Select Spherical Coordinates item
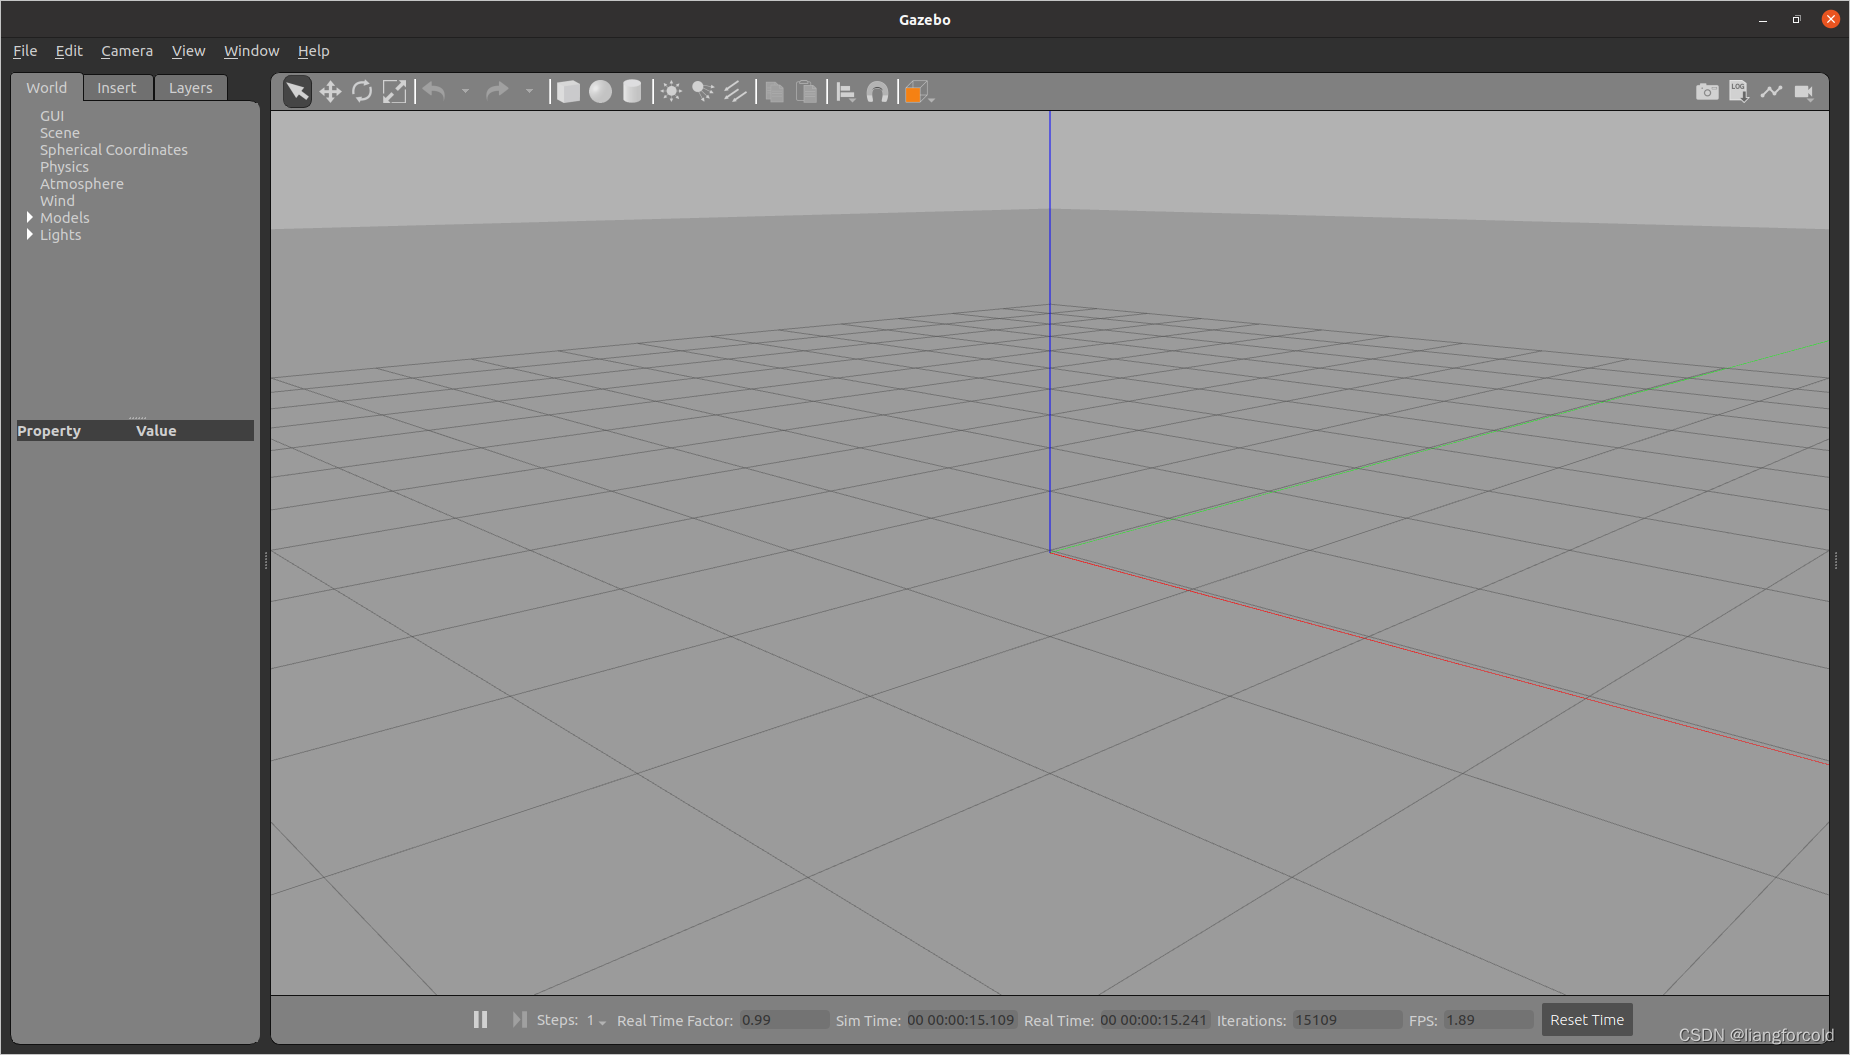Screen dimensions: 1850x1055 (x=114, y=150)
